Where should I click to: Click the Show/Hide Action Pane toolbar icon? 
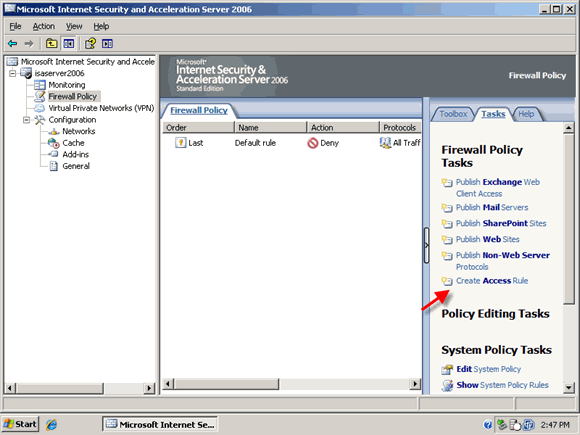[x=108, y=44]
